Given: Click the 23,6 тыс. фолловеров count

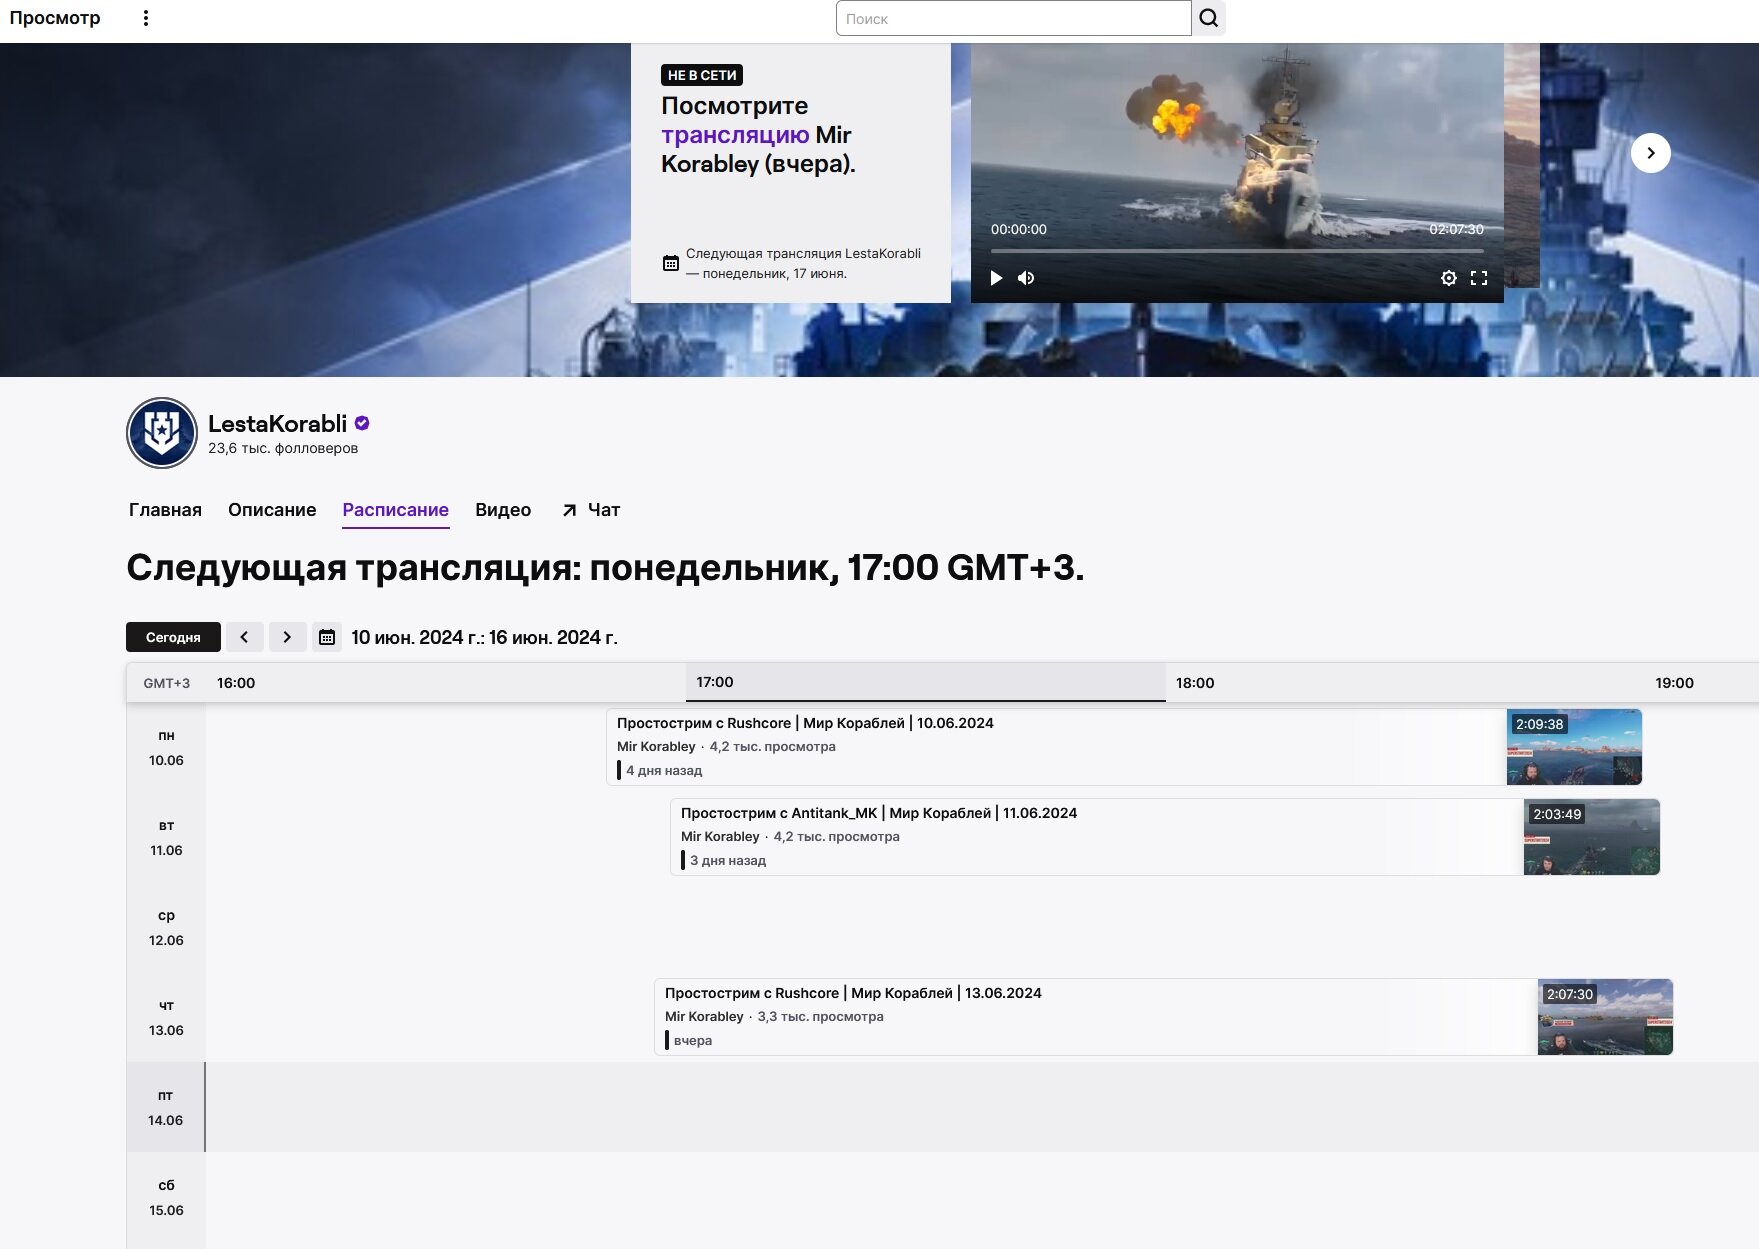Looking at the screenshot, I should pos(283,448).
